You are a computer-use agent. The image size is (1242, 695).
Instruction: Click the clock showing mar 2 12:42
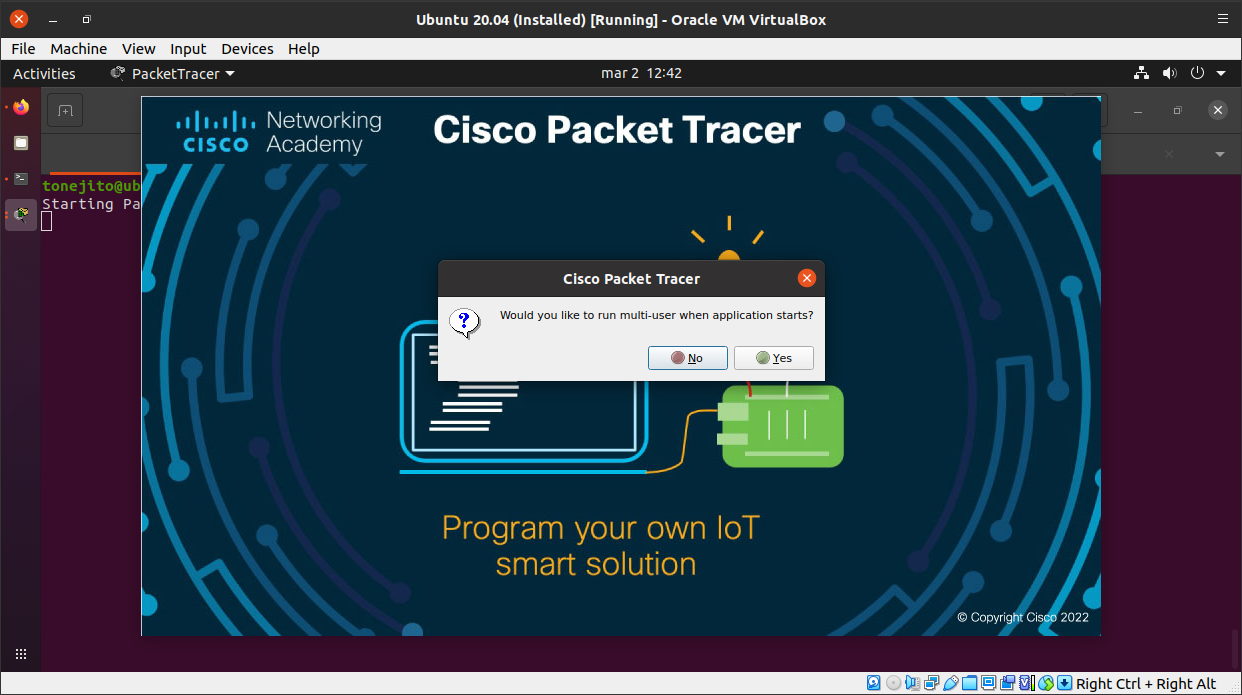(641, 74)
